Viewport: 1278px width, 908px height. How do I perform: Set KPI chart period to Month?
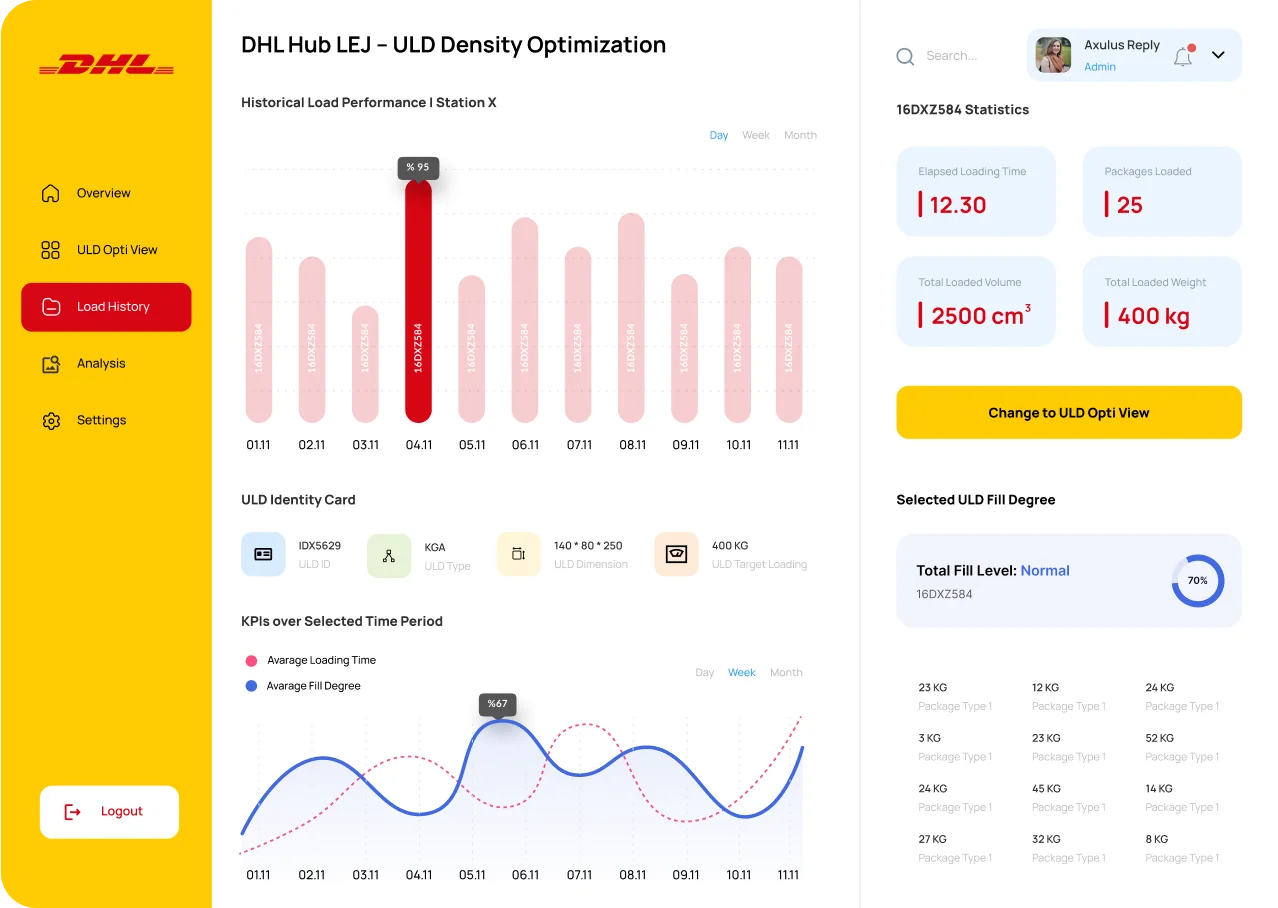[786, 673]
